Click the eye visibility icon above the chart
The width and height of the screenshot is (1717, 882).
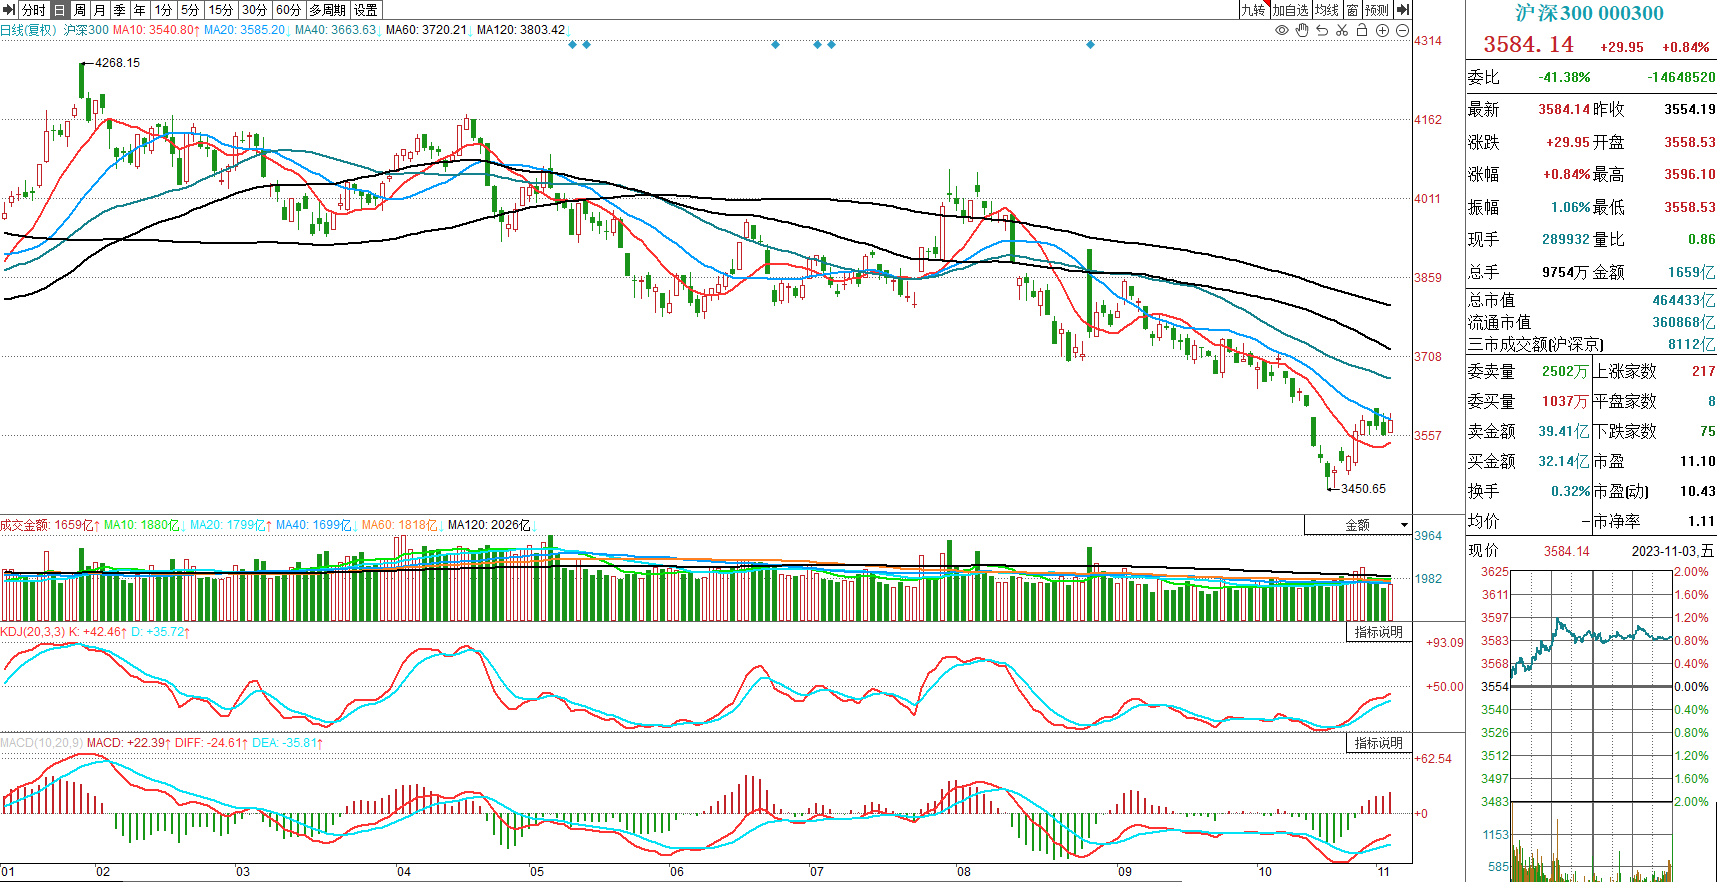tap(1282, 30)
